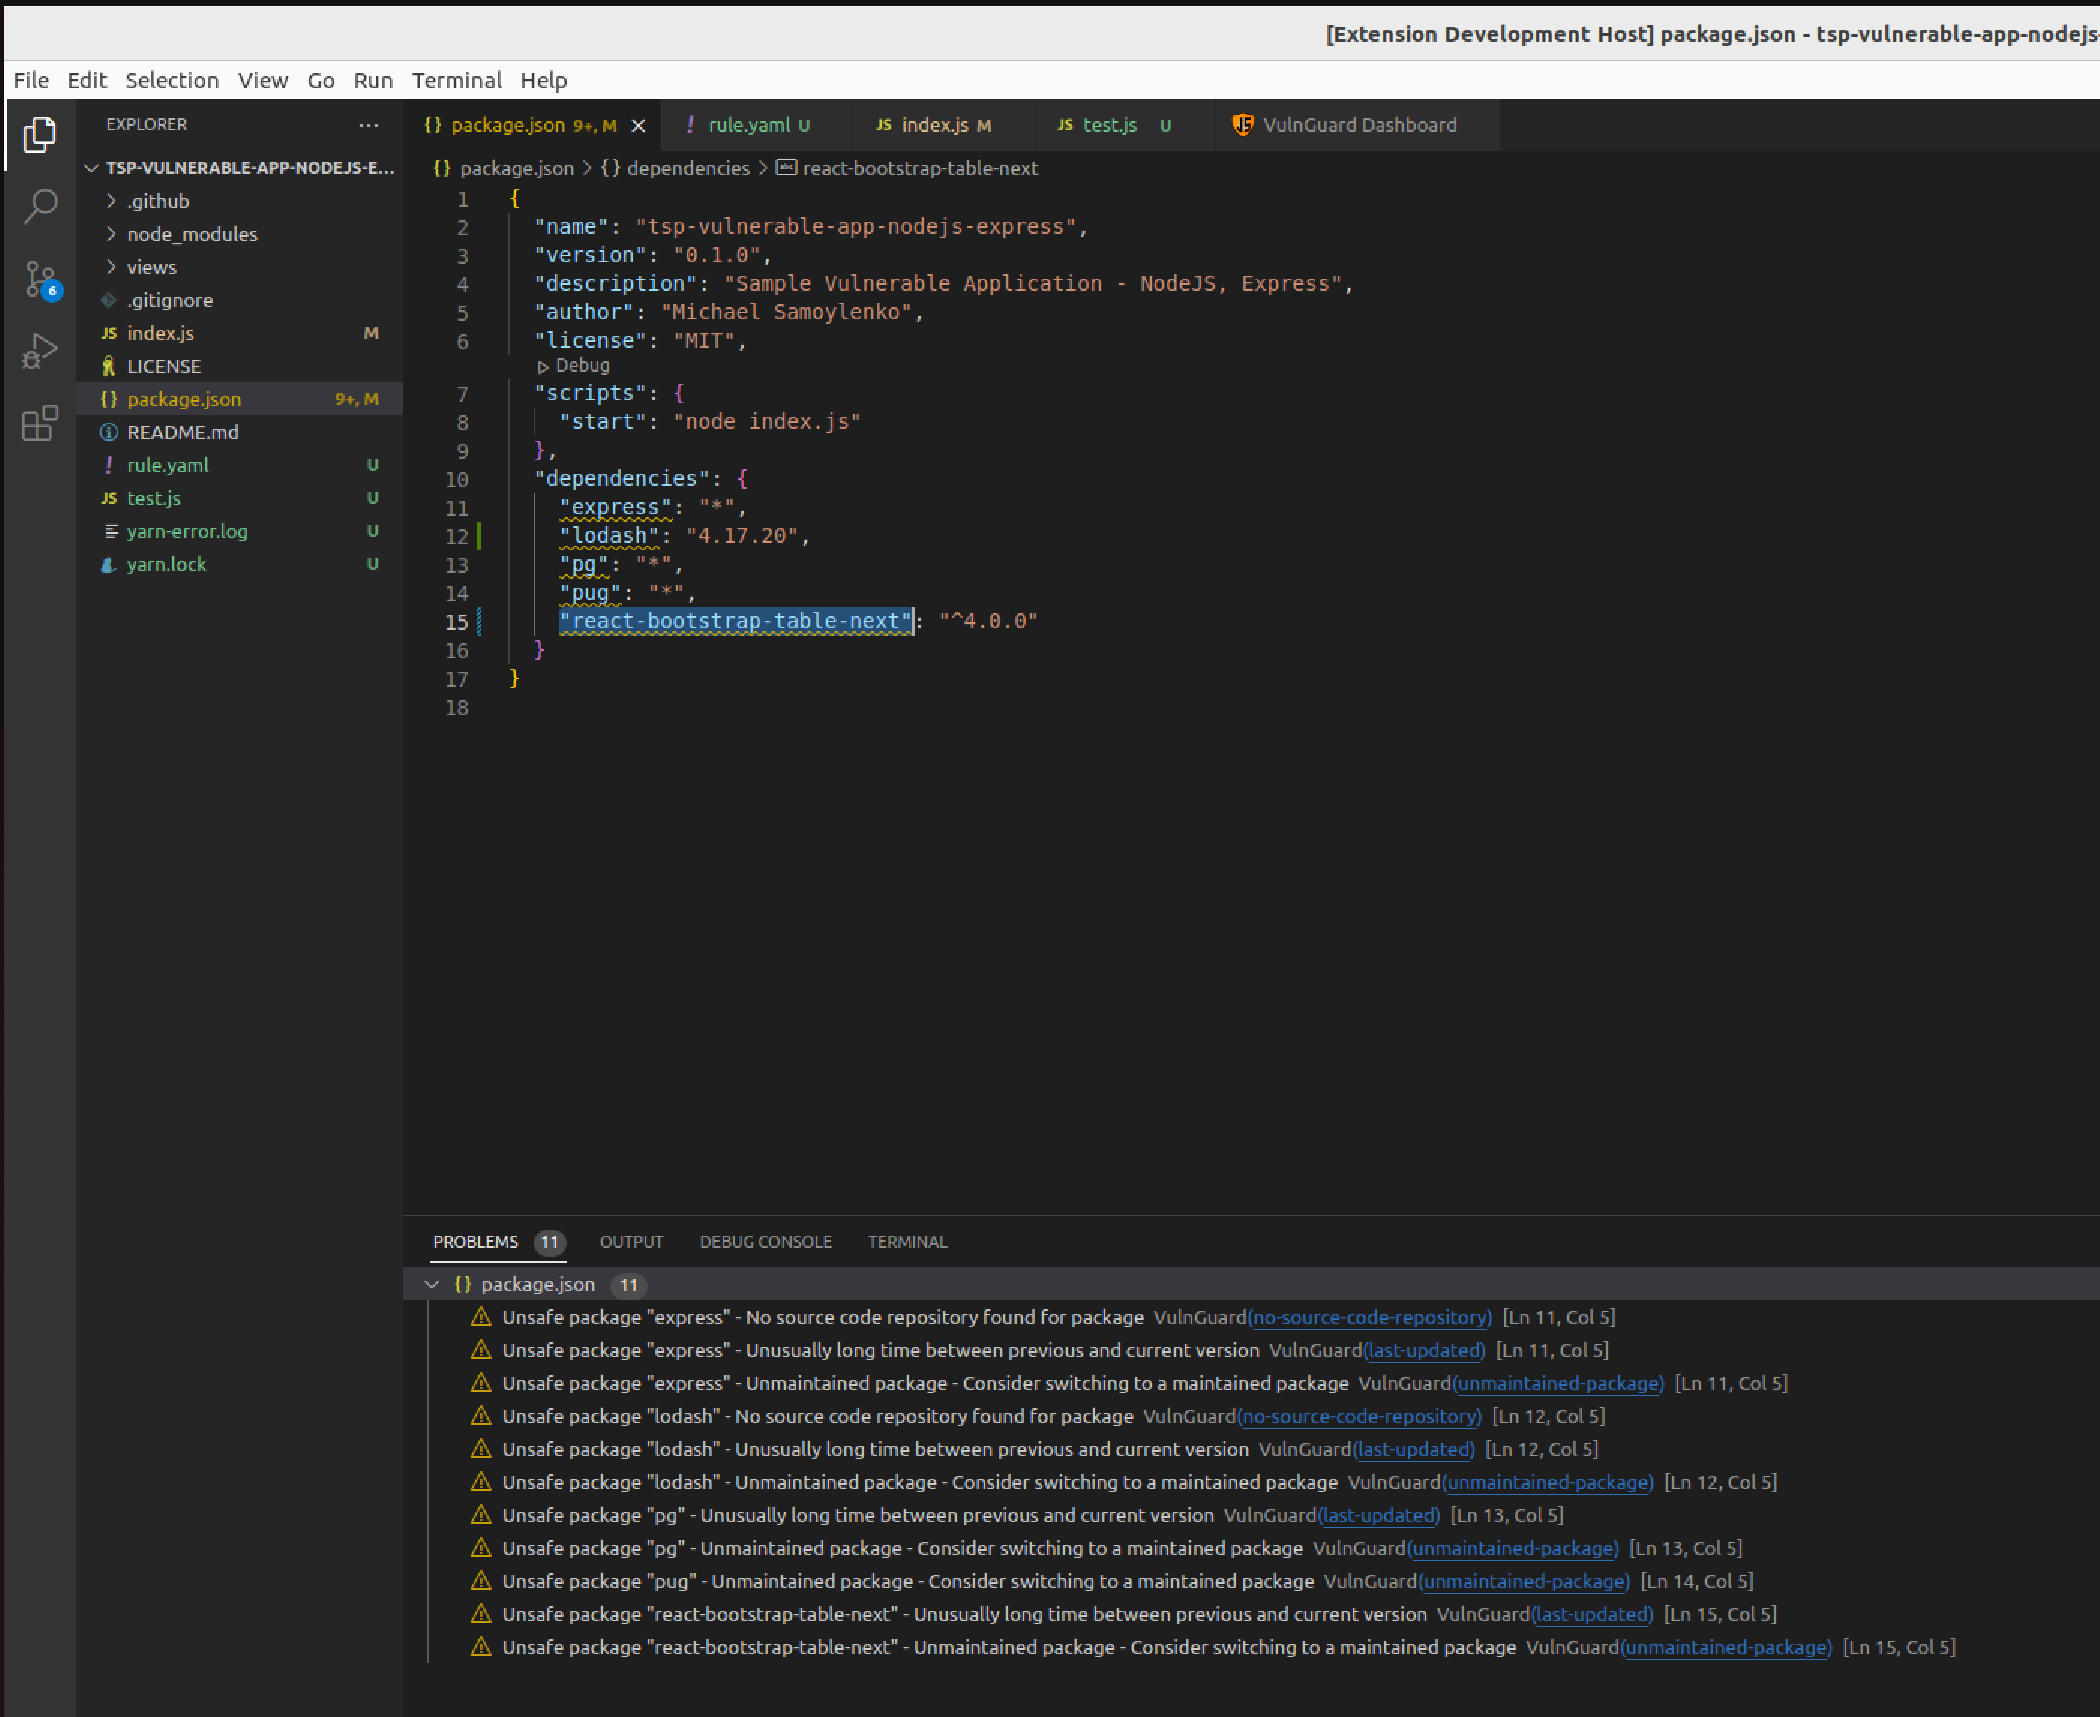Screen dimensions: 2100x1717
Task: Click the Debug code lens above scripts
Action: pyautogui.click(x=574, y=366)
